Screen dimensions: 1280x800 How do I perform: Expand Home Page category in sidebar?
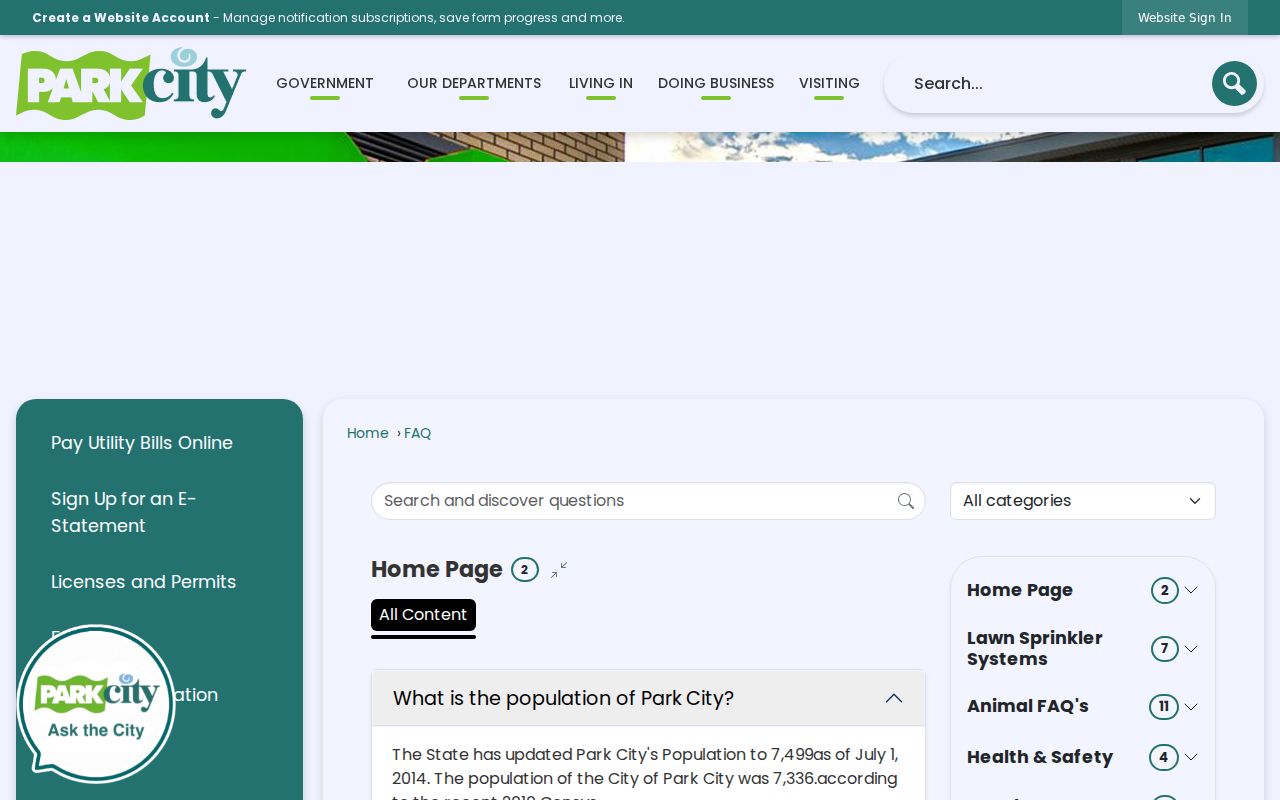(1191, 590)
